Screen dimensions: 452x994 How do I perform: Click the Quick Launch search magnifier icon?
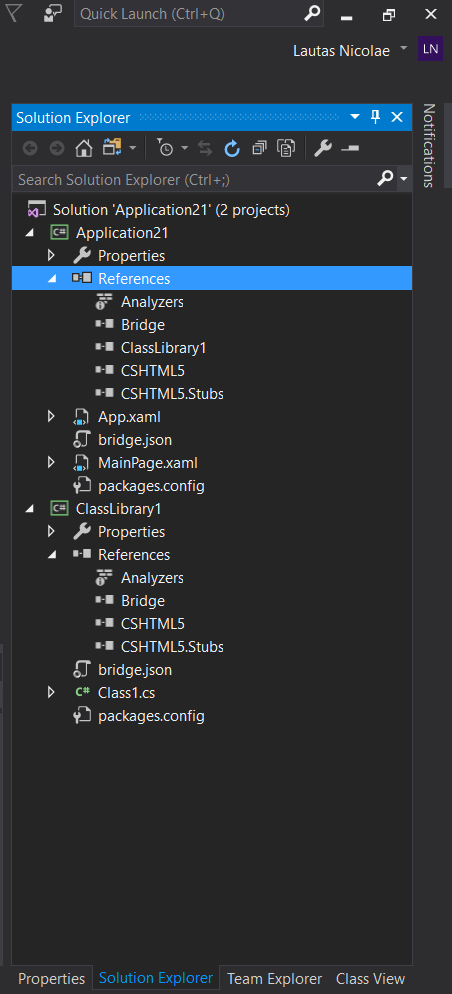point(312,13)
